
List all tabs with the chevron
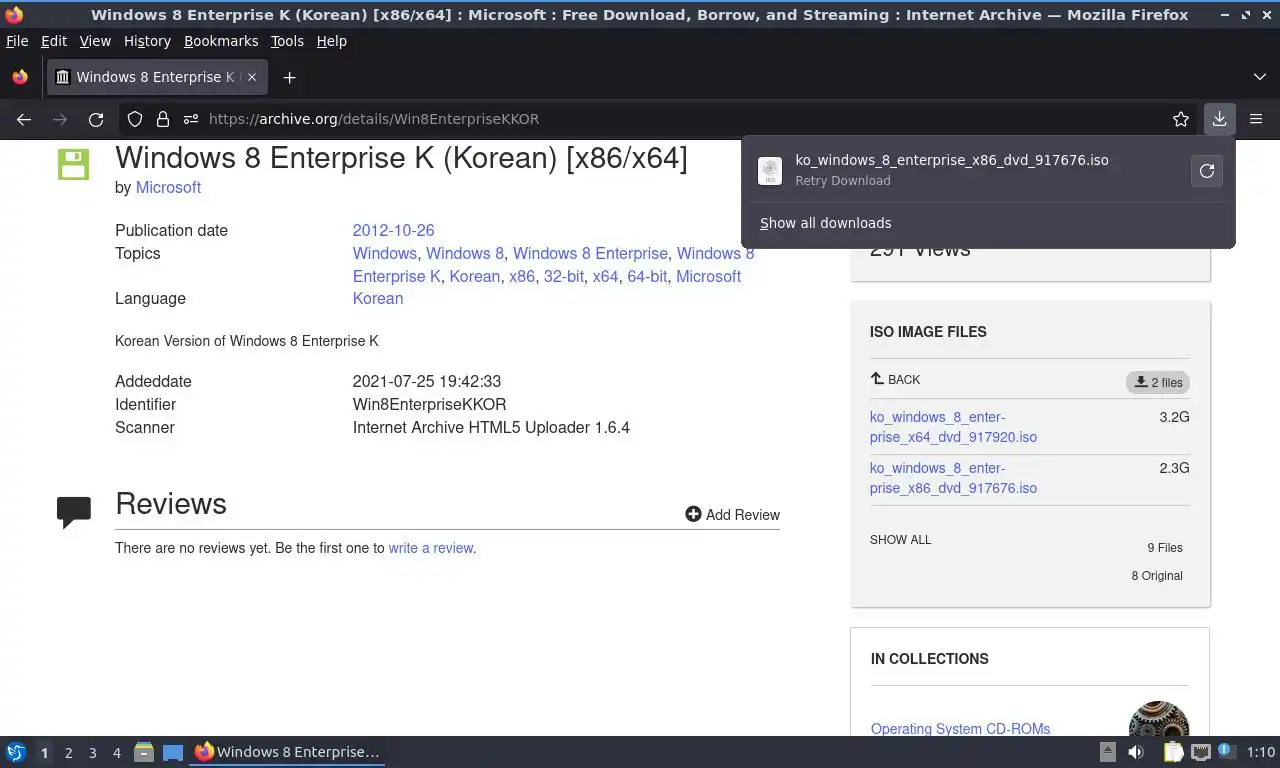click(x=1259, y=77)
